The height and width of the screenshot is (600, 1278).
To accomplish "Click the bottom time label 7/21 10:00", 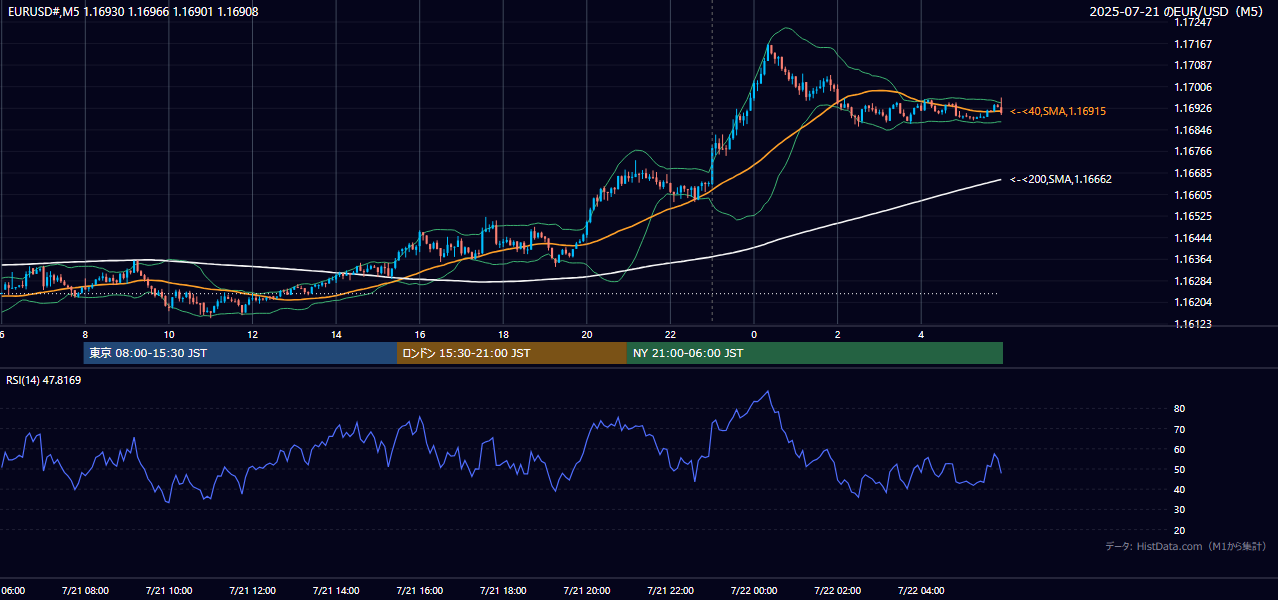I will point(168,590).
